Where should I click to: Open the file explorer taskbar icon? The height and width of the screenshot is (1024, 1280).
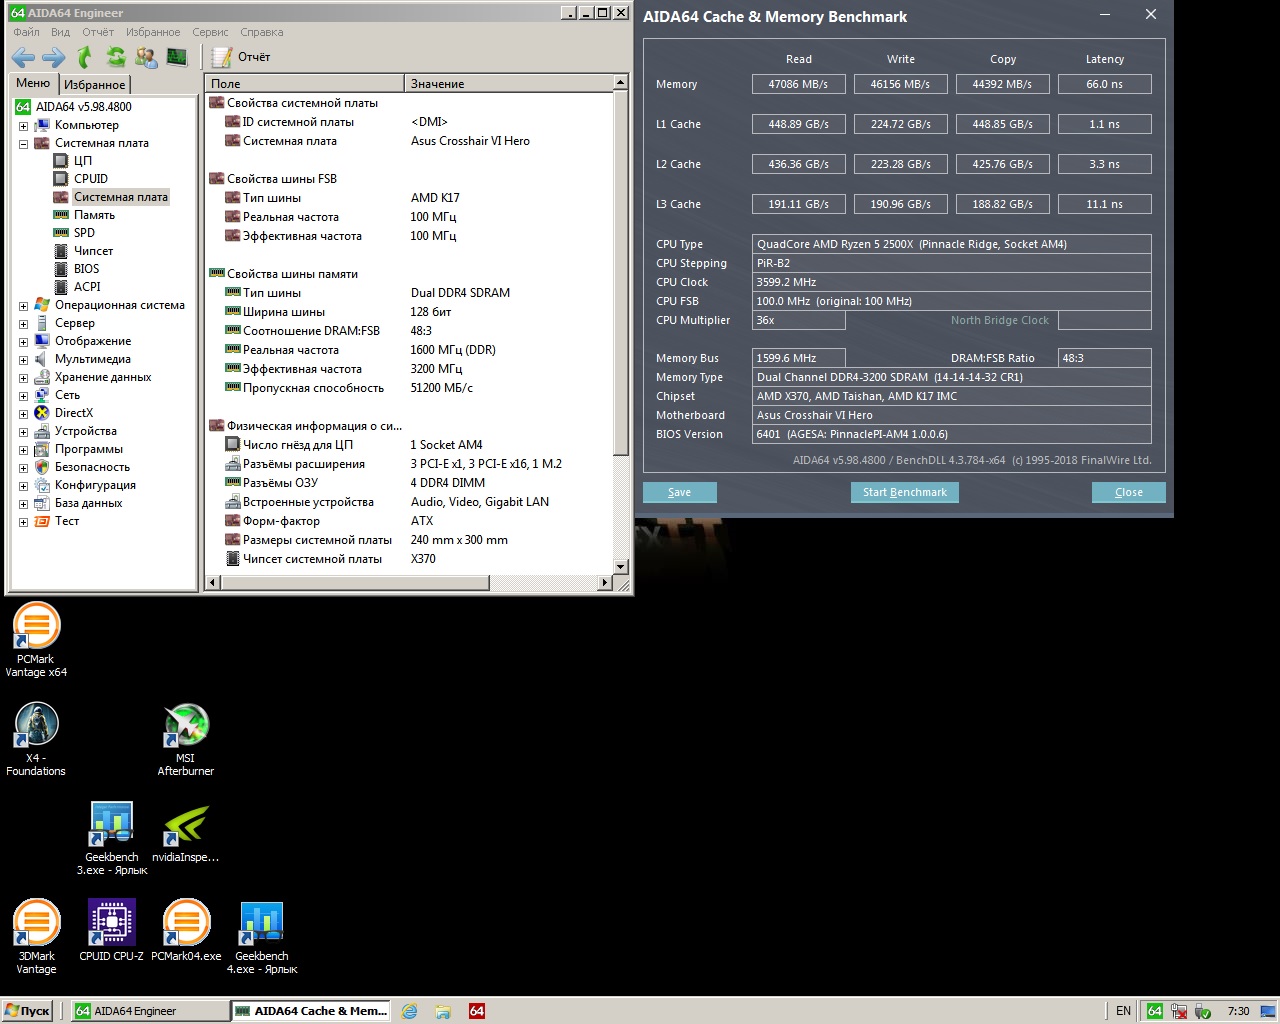(443, 1011)
